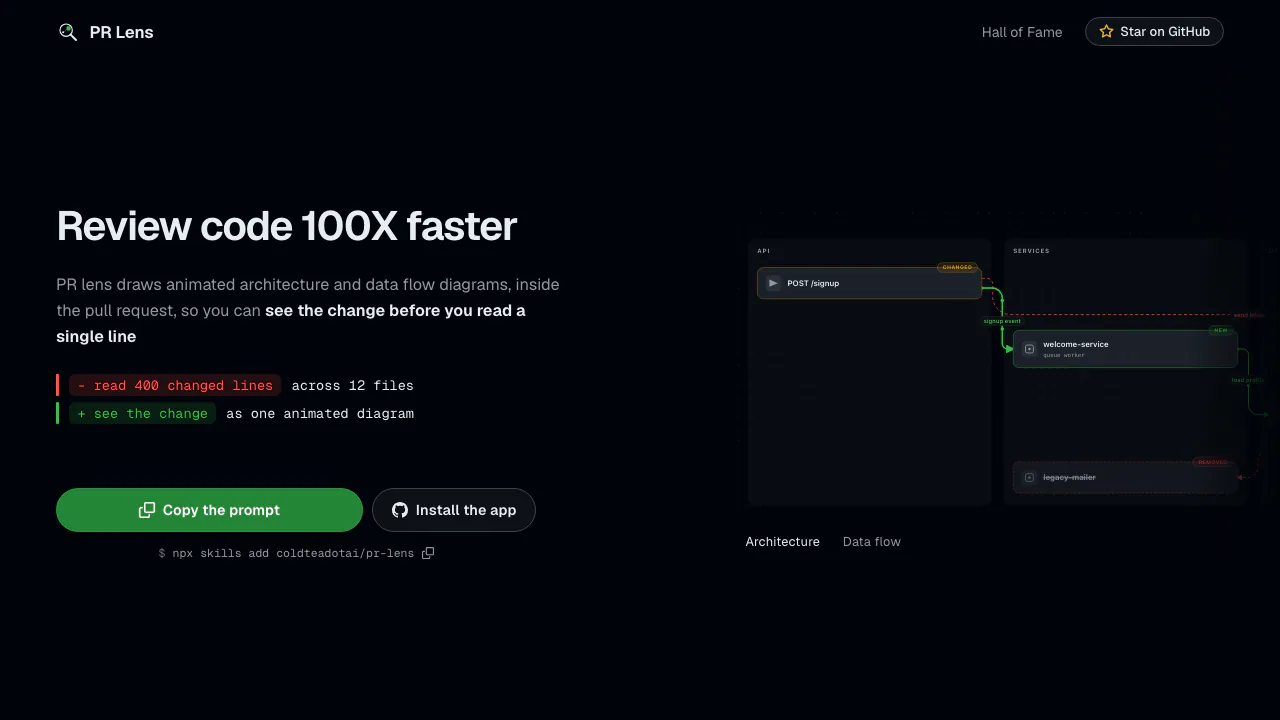The image size is (1280, 720).
Task: Click the SERVICES column header
Action: tap(1031, 251)
